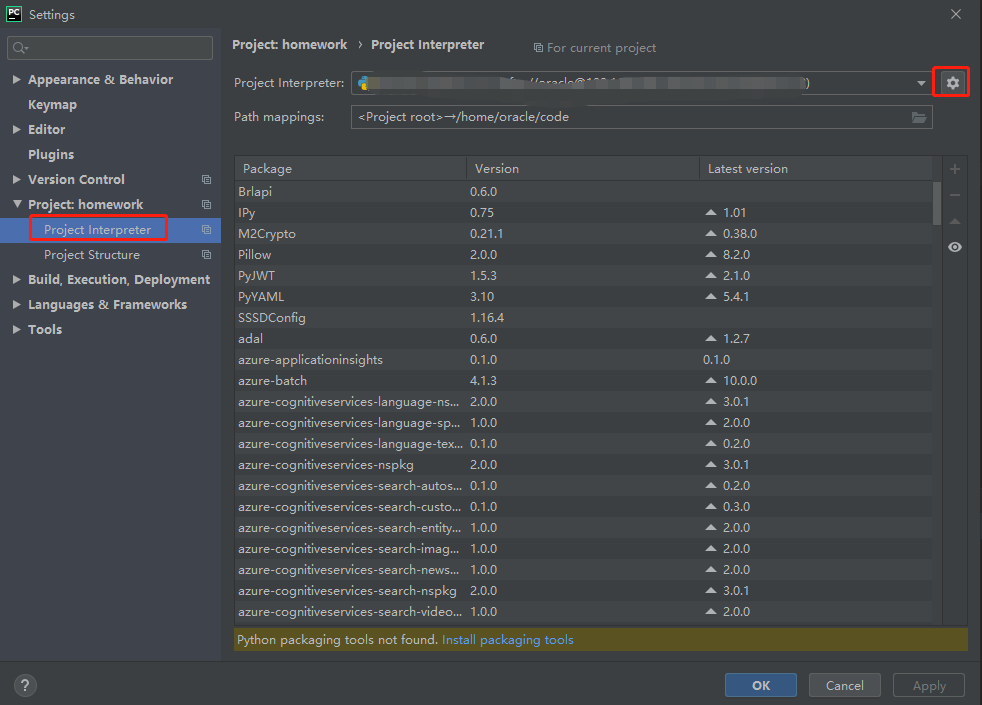Expand the Editor settings section
Screen dimensions: 982x705
point(17,130)
